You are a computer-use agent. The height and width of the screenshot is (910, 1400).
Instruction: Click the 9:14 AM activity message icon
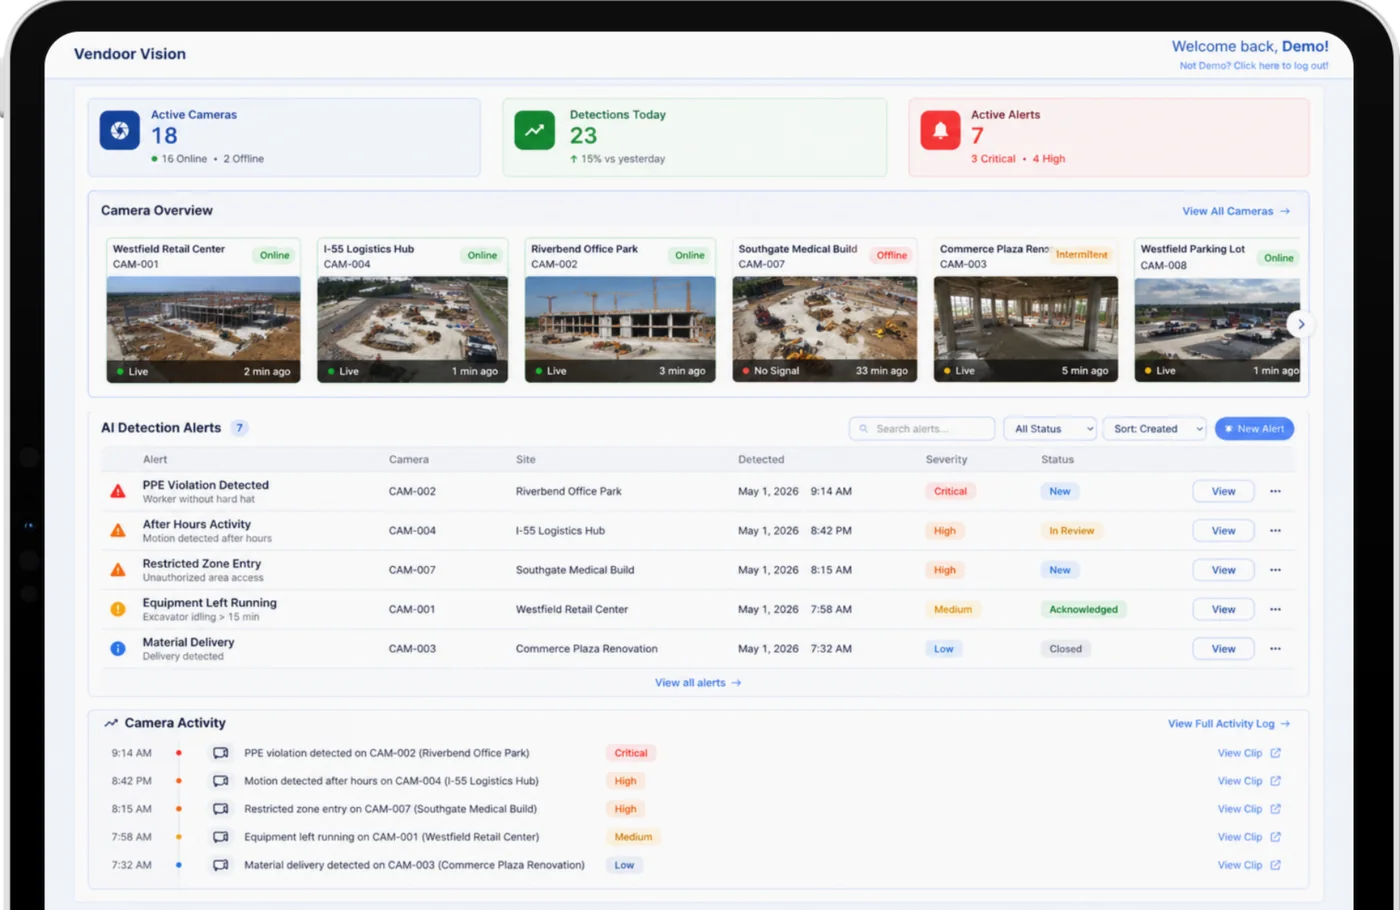pyautogui.click(x=221, y=753)
